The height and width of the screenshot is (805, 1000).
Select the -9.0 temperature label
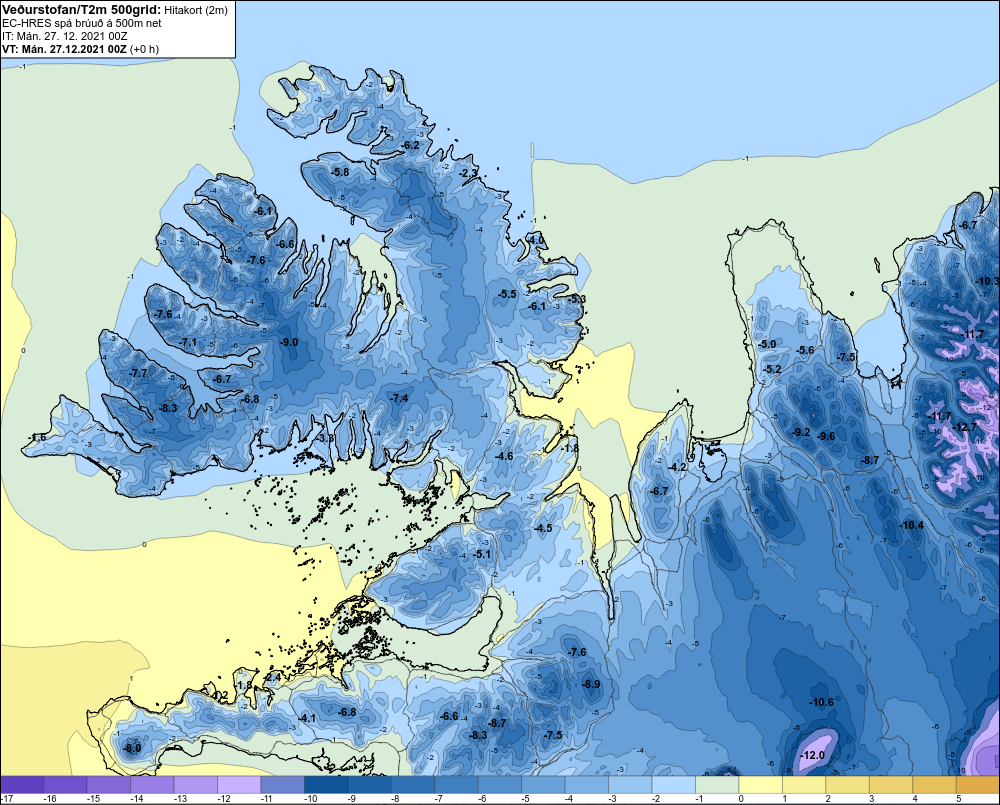point(289,342)
